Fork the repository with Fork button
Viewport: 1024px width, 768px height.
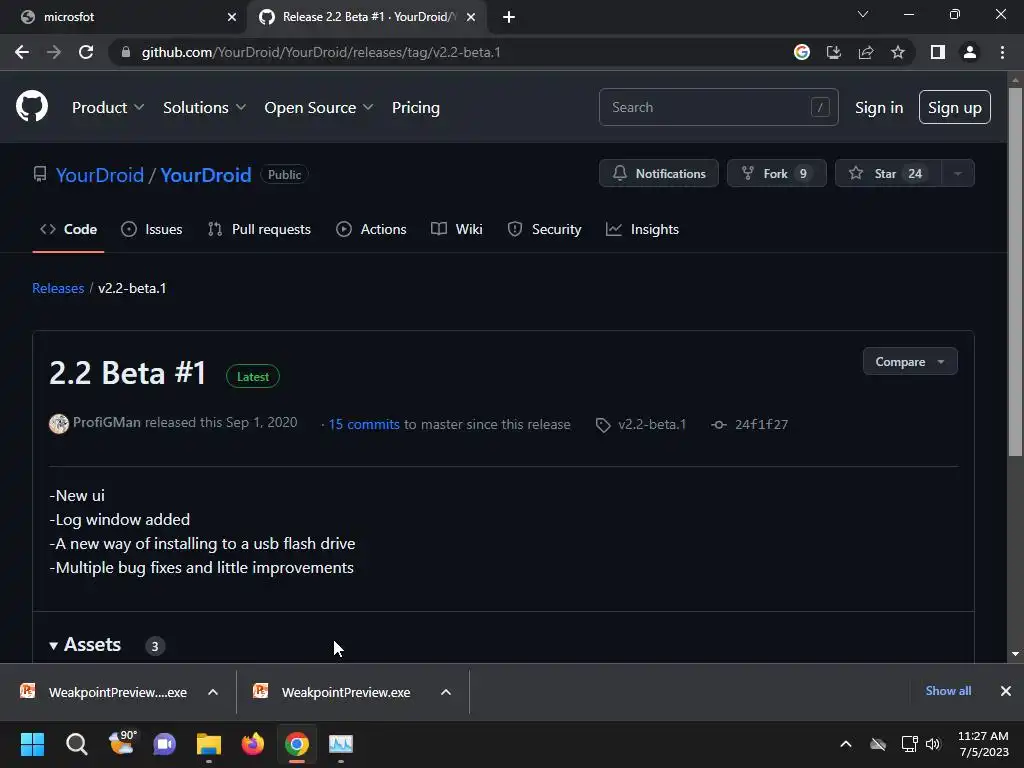(x=777, y=174)
